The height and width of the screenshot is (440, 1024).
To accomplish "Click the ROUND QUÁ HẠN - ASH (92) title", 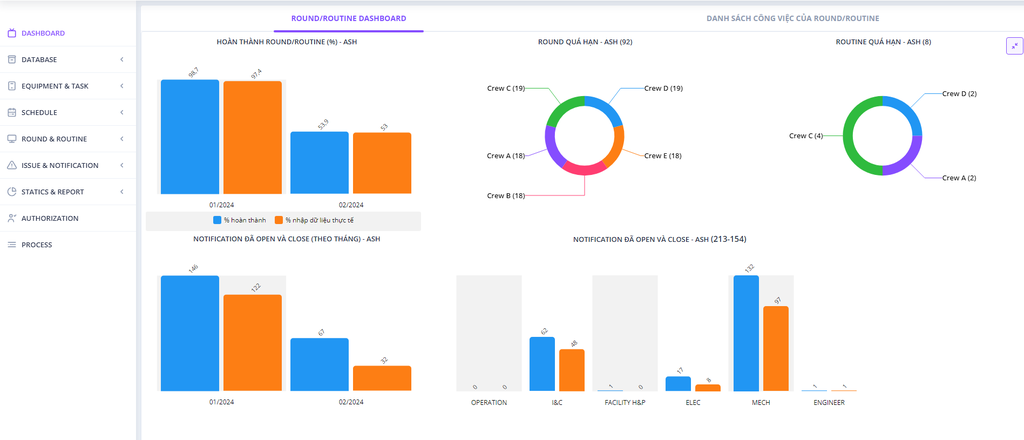I will tap(584, 42).
